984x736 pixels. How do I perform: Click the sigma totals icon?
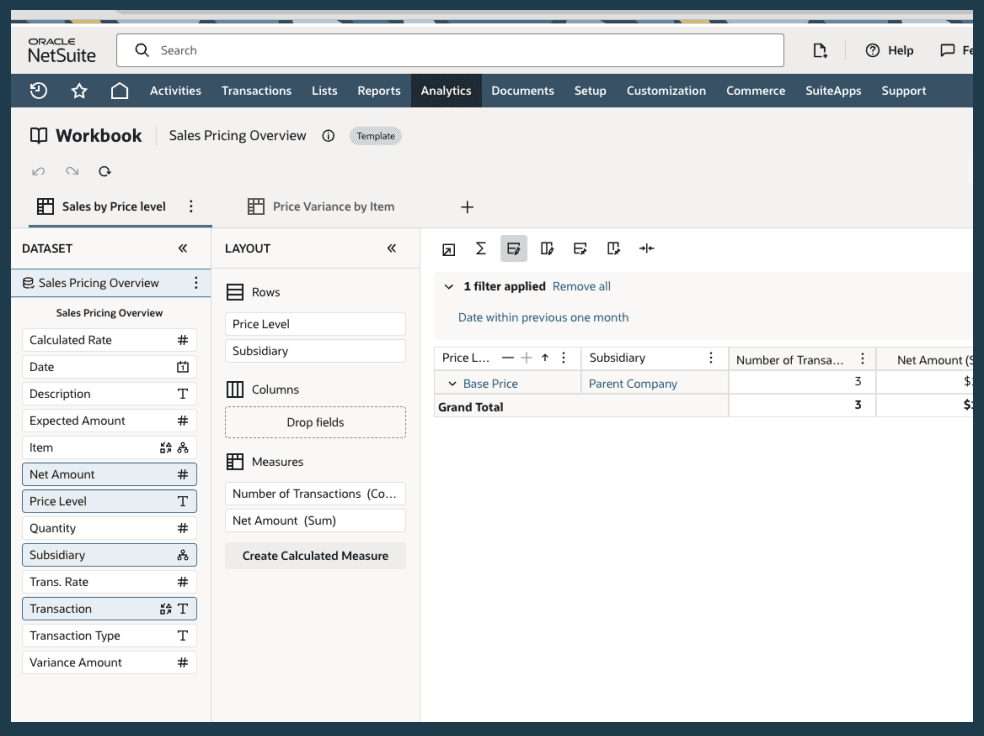pos(481,248)
